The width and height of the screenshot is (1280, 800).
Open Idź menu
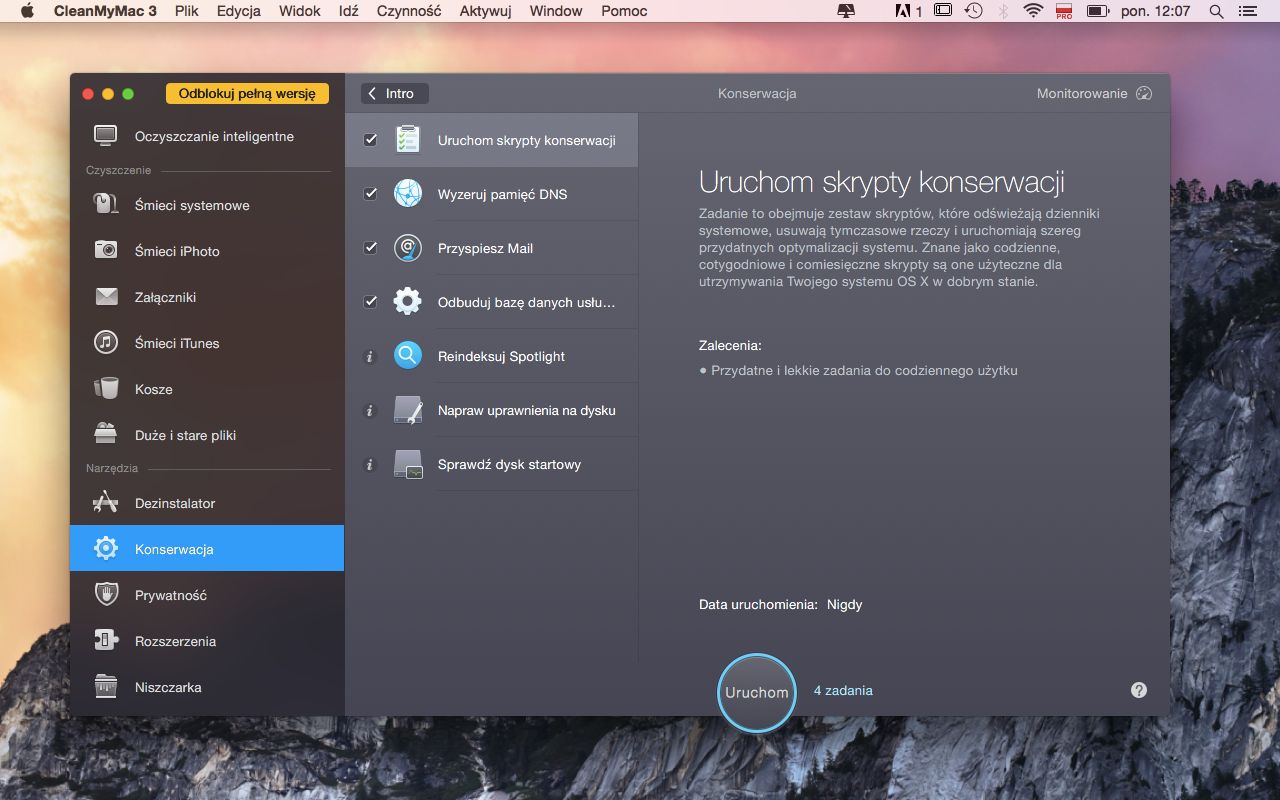[348, 11]
